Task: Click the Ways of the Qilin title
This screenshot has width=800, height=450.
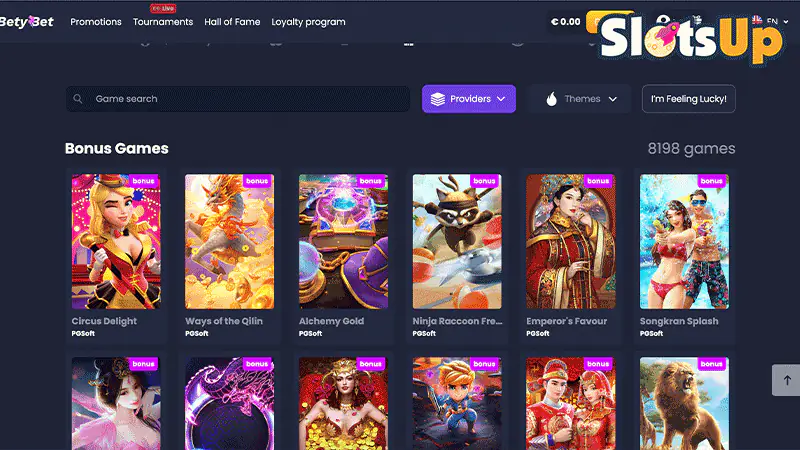Action: [x=224, y=321]
